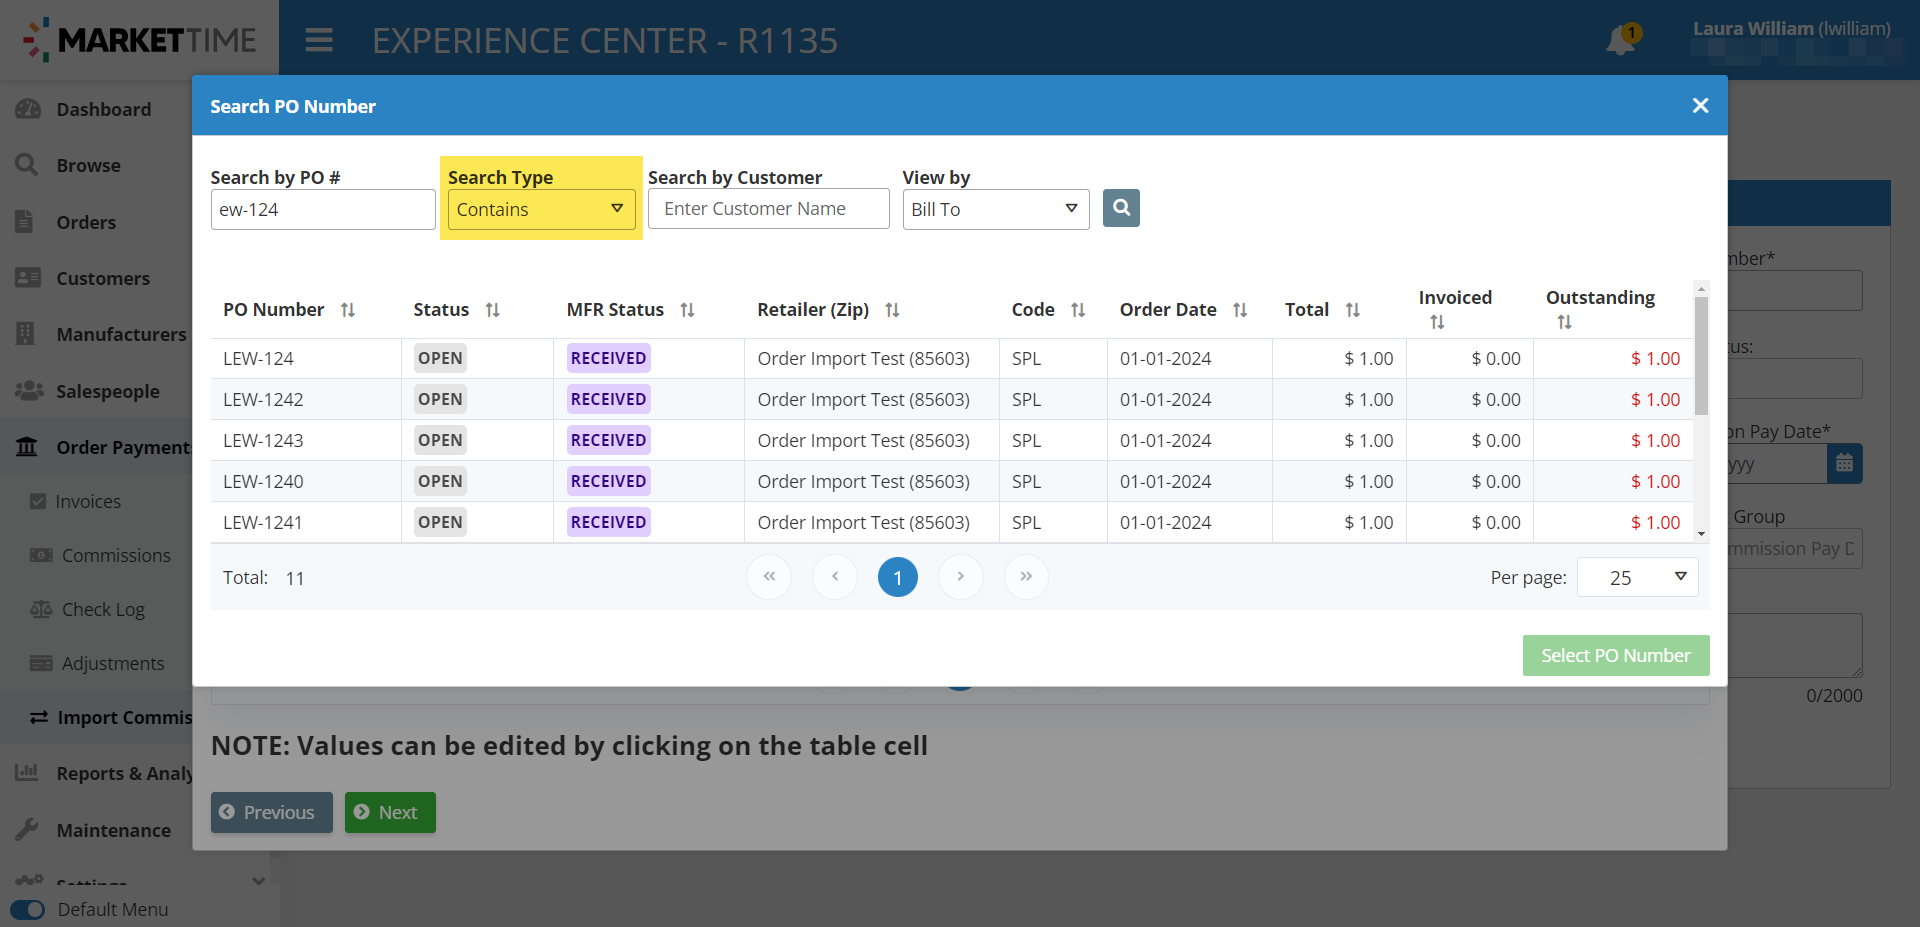The height and width of the screenshot is (927, 1920).
Task: Sort table by Order Date arrows
Action: [1240, 310]
